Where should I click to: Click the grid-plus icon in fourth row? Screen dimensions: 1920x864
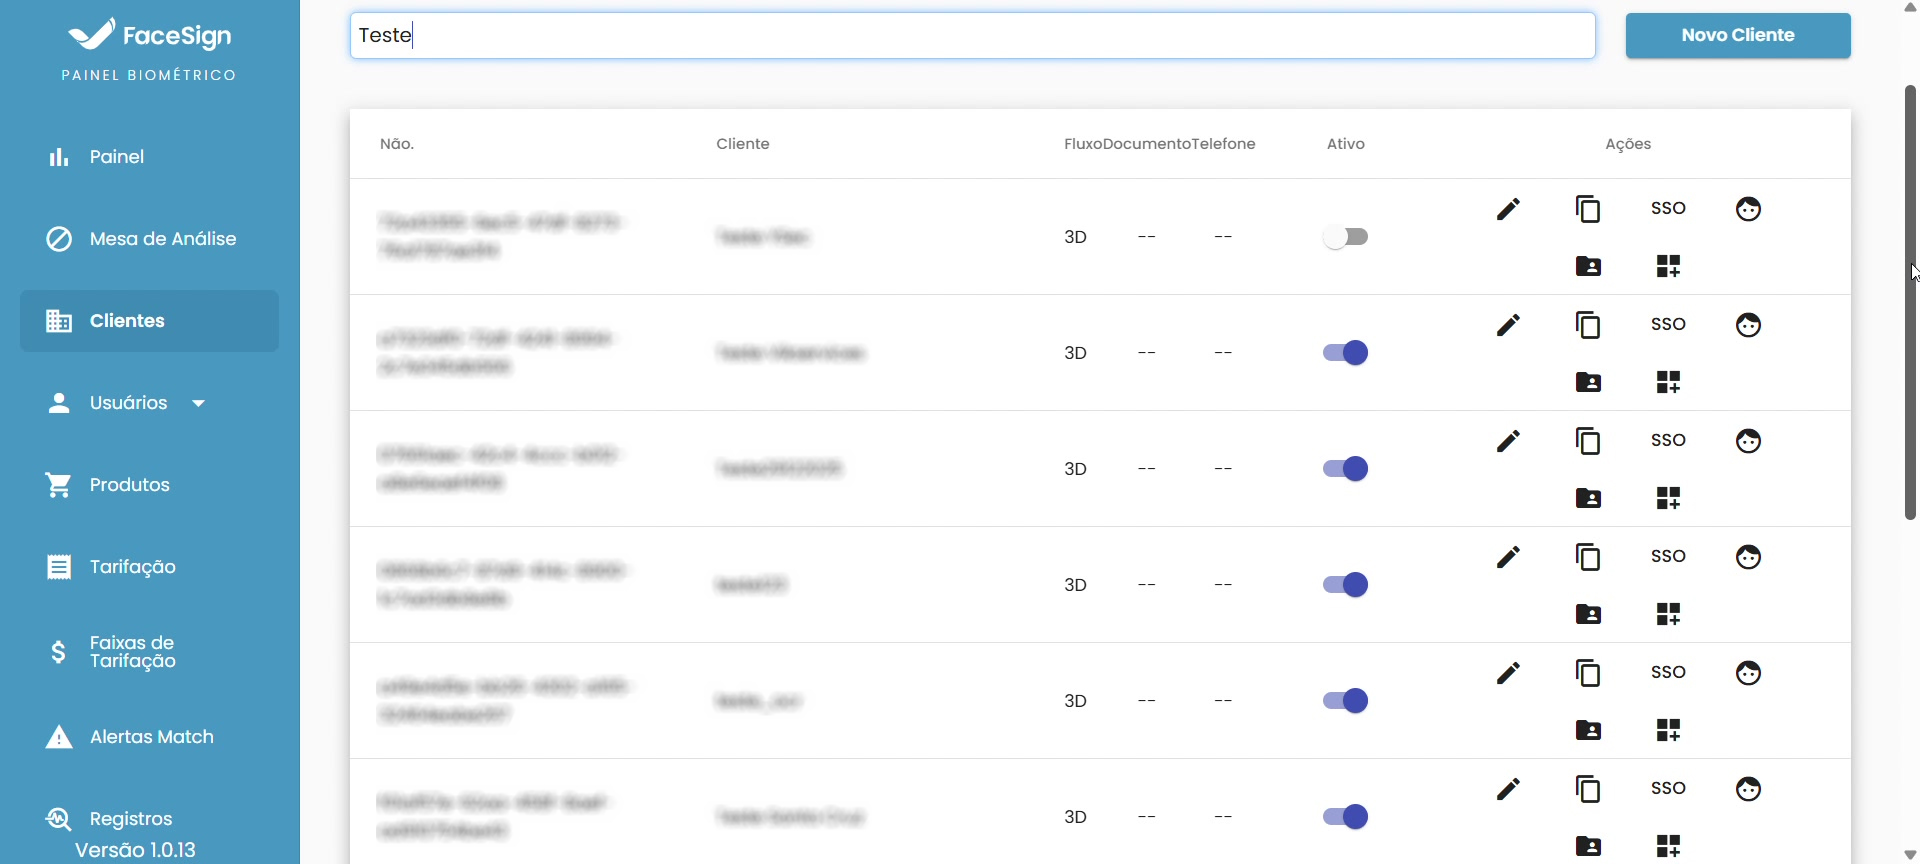(1668, 614)
